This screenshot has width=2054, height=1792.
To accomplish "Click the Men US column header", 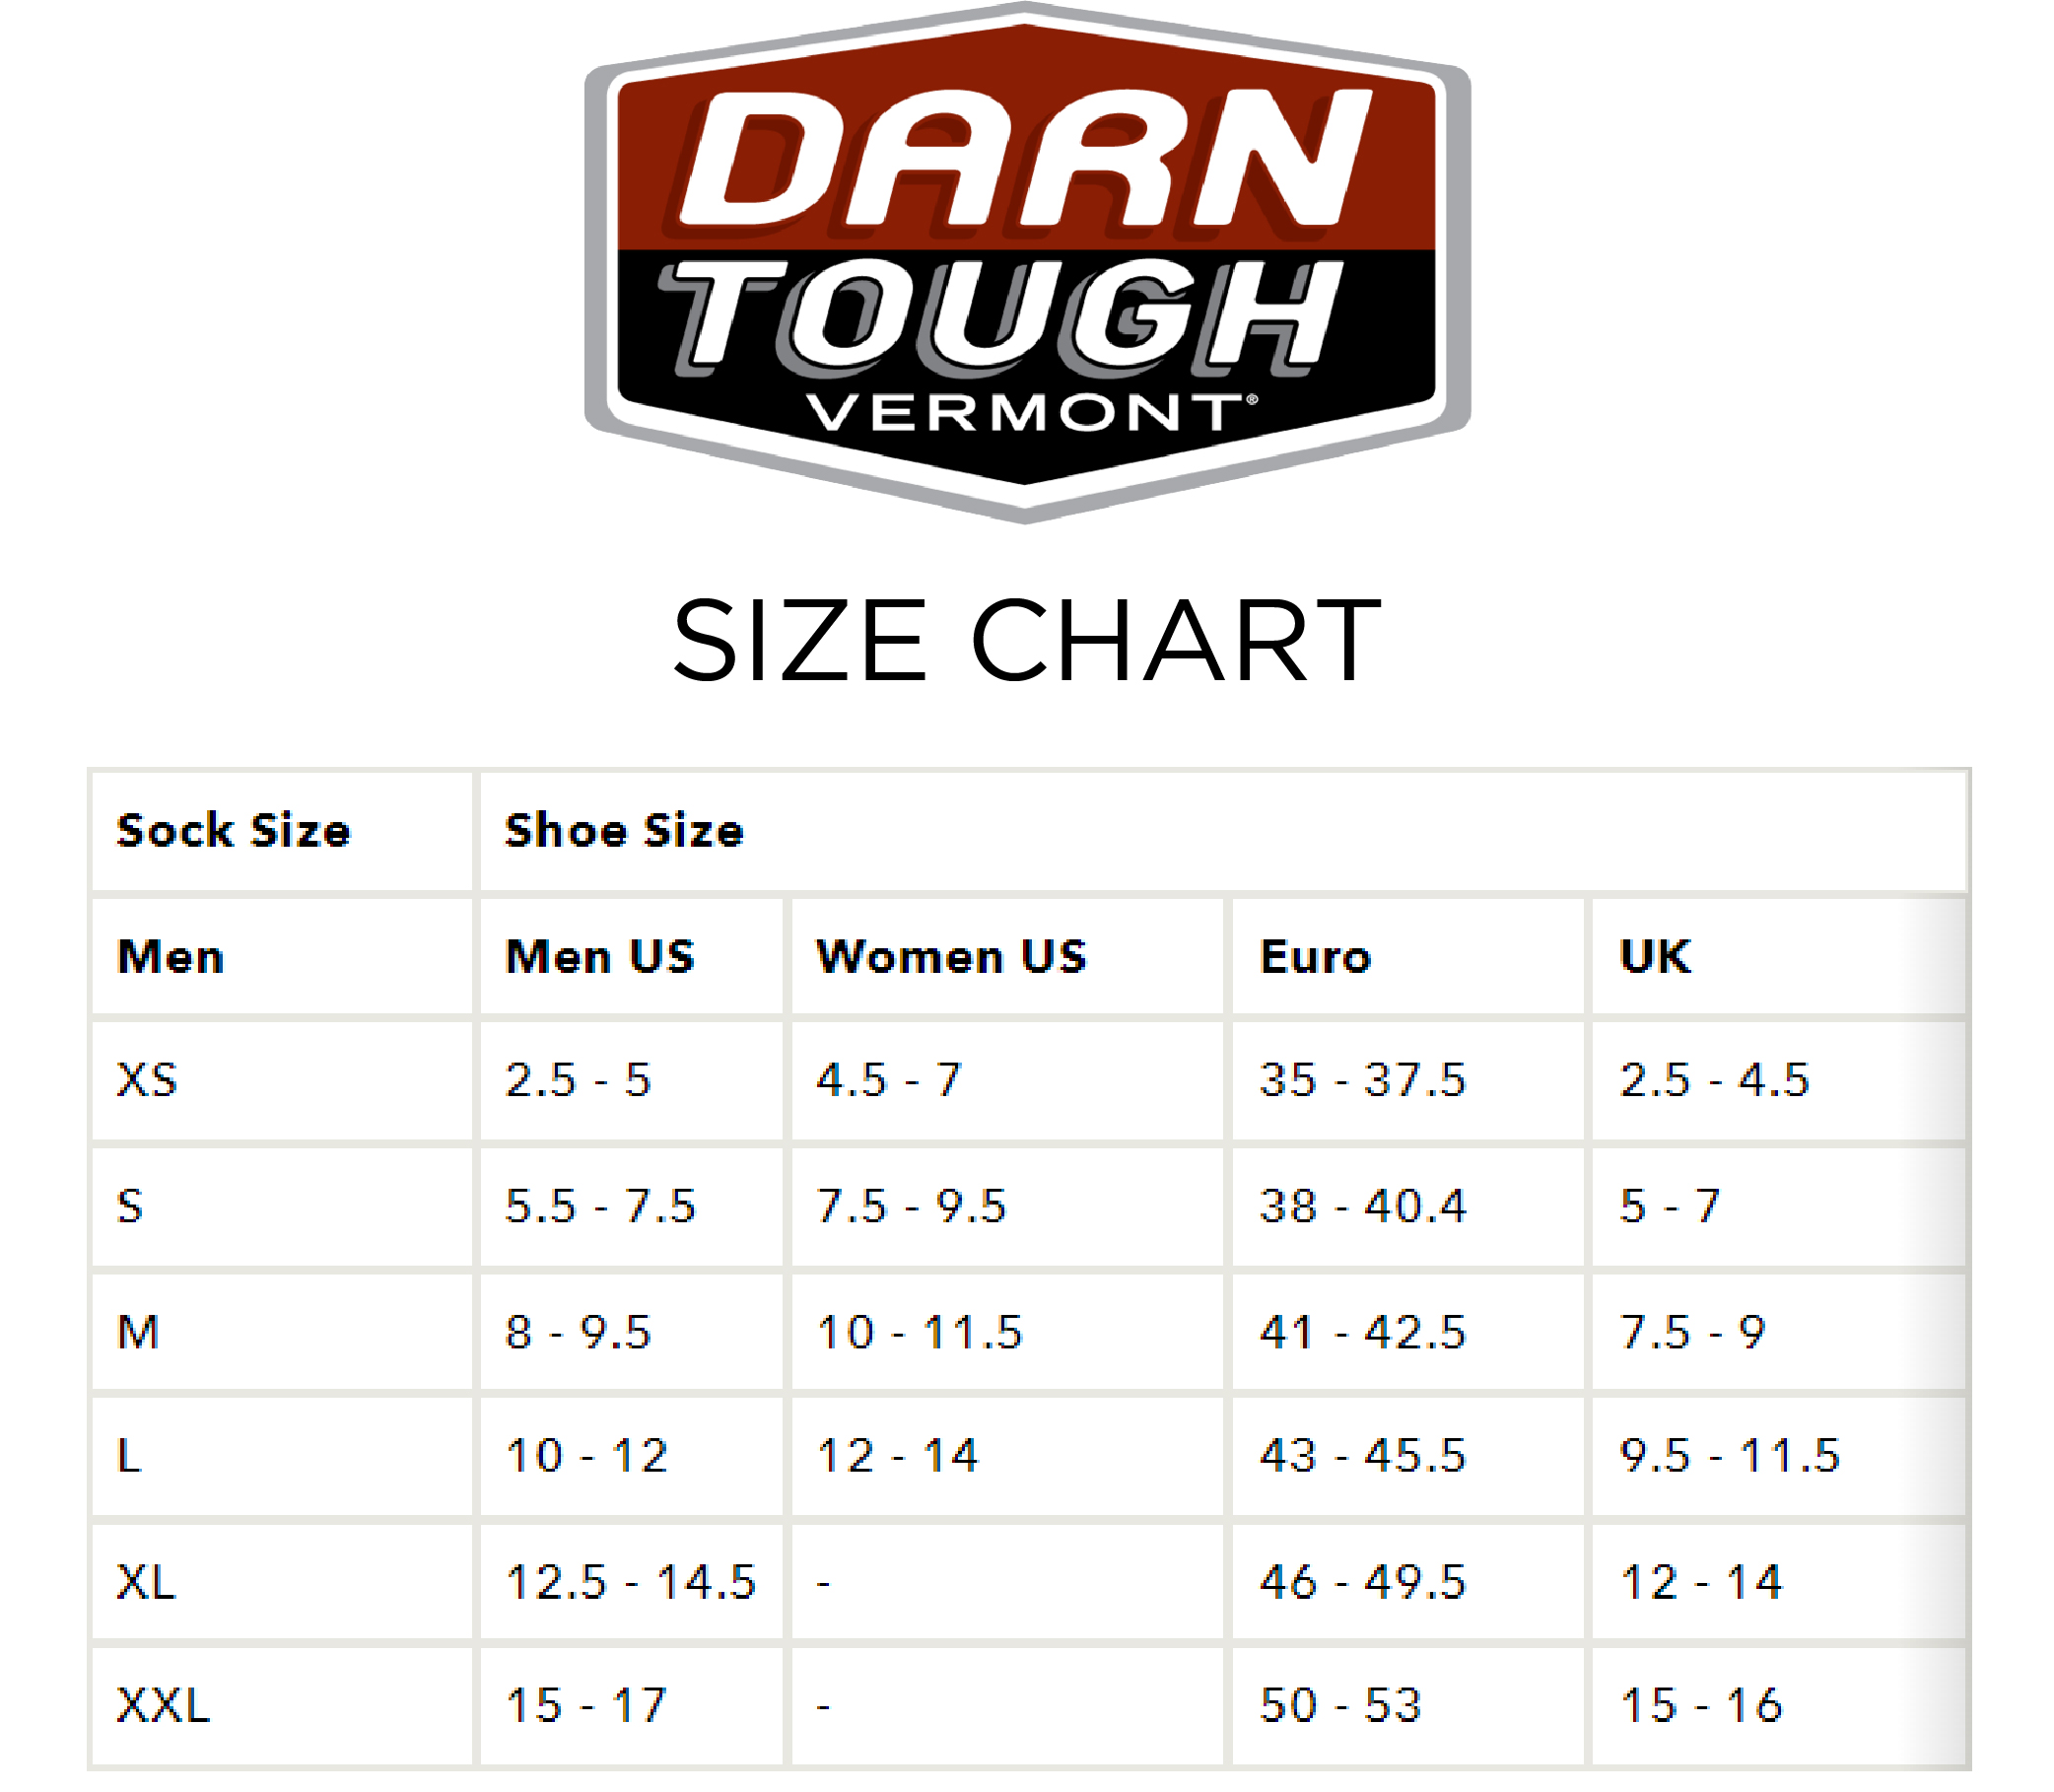I will click(x=600, y=957).
